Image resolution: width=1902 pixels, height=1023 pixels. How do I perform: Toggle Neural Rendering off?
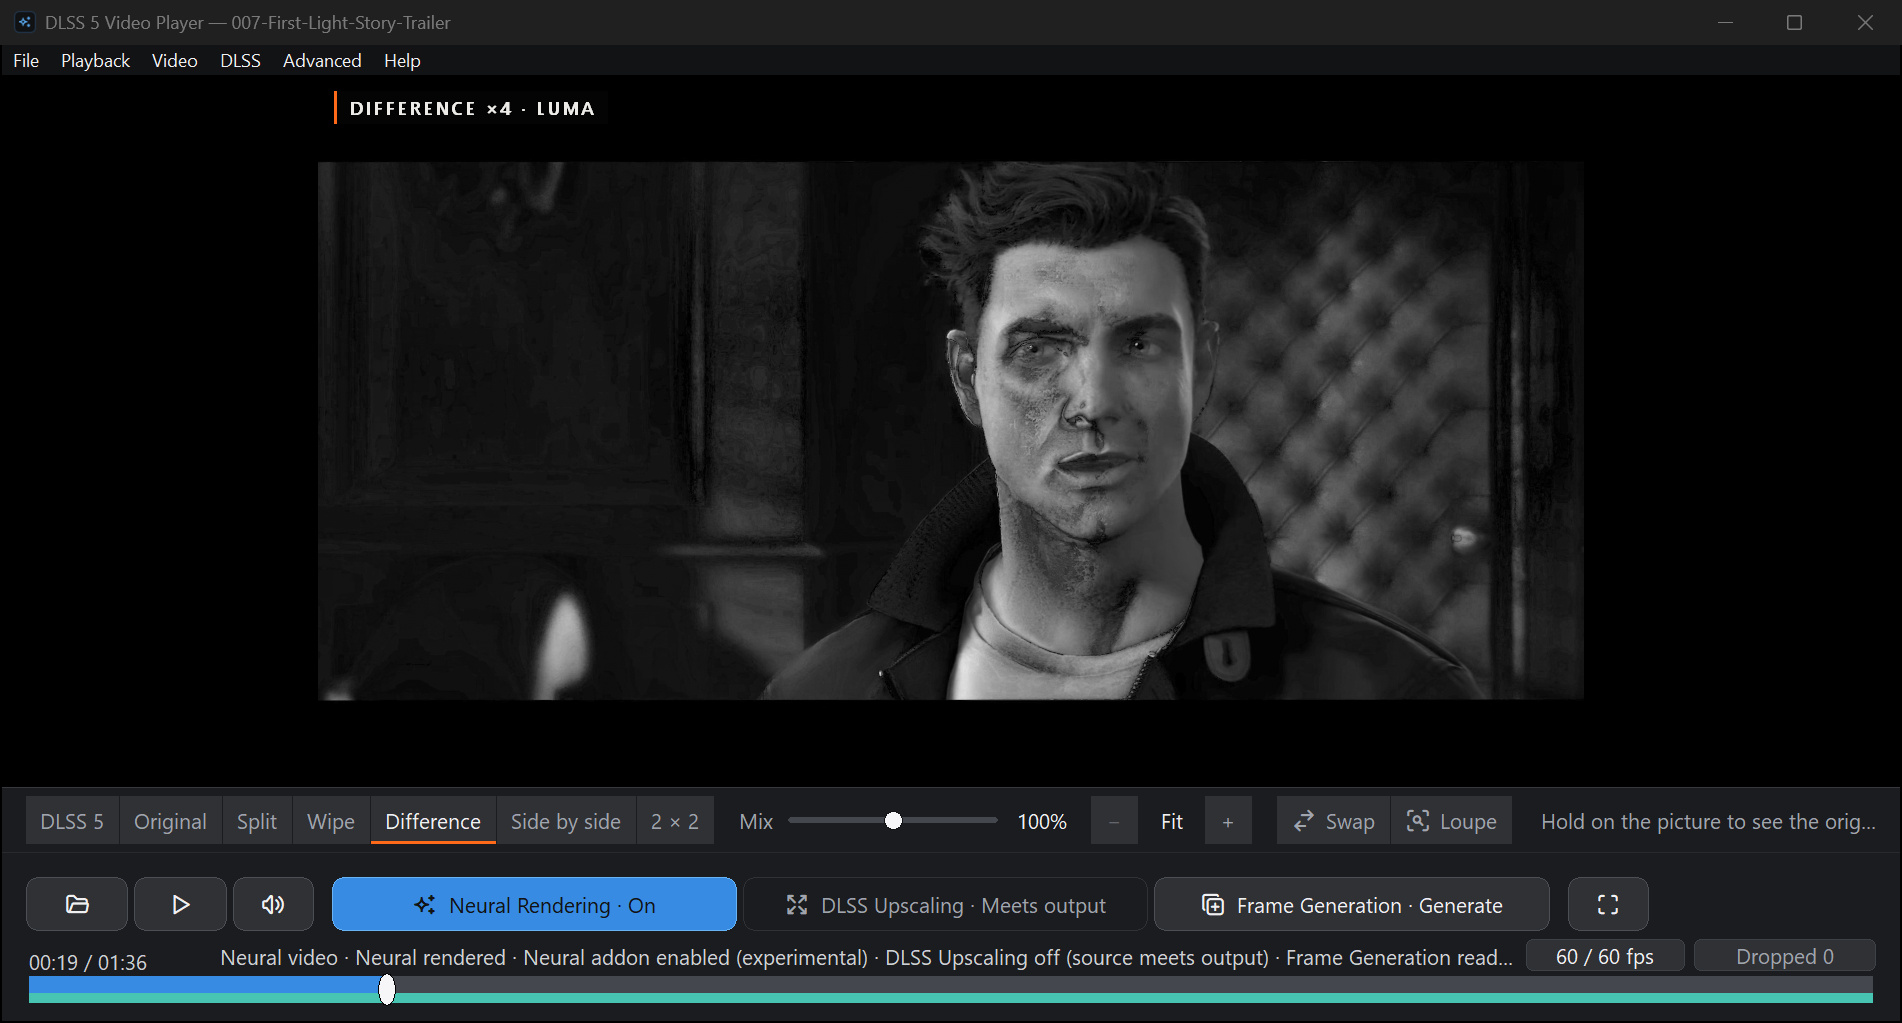tap(534, 904)
